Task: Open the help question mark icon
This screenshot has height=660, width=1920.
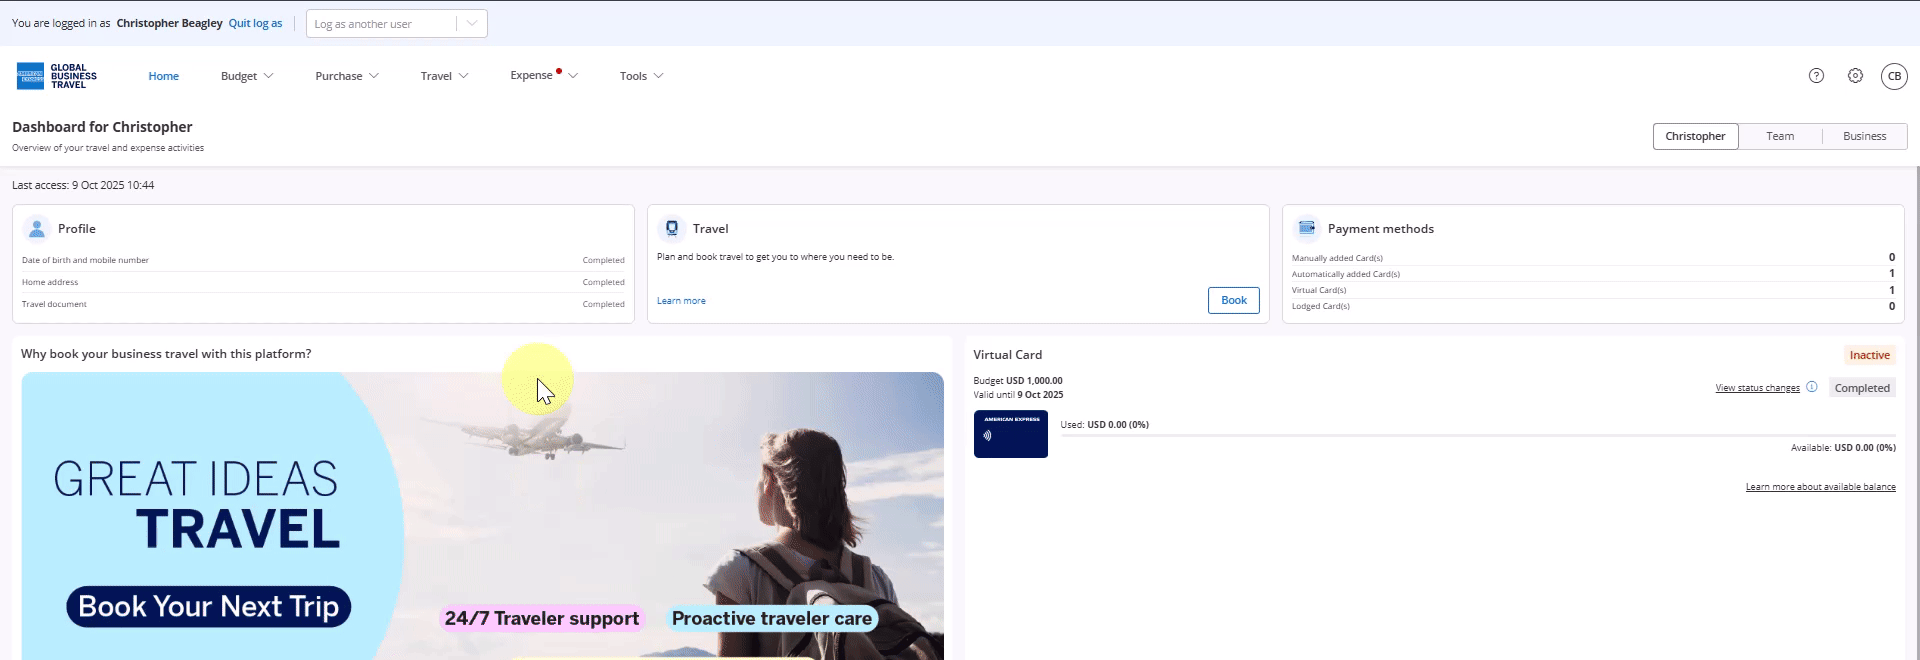Action: [1816, 76]
